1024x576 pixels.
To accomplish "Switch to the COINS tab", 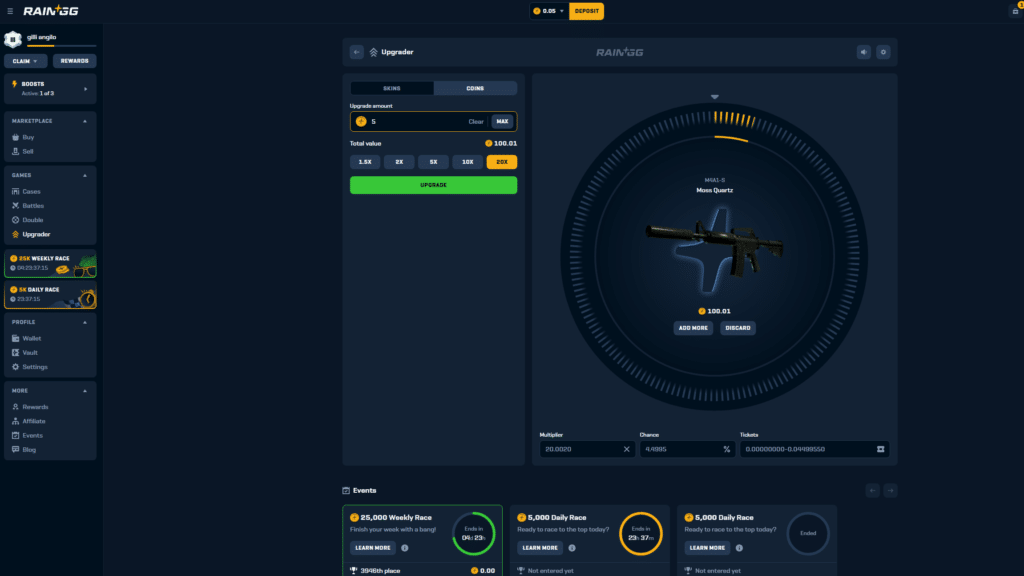I will click(475, 88).
